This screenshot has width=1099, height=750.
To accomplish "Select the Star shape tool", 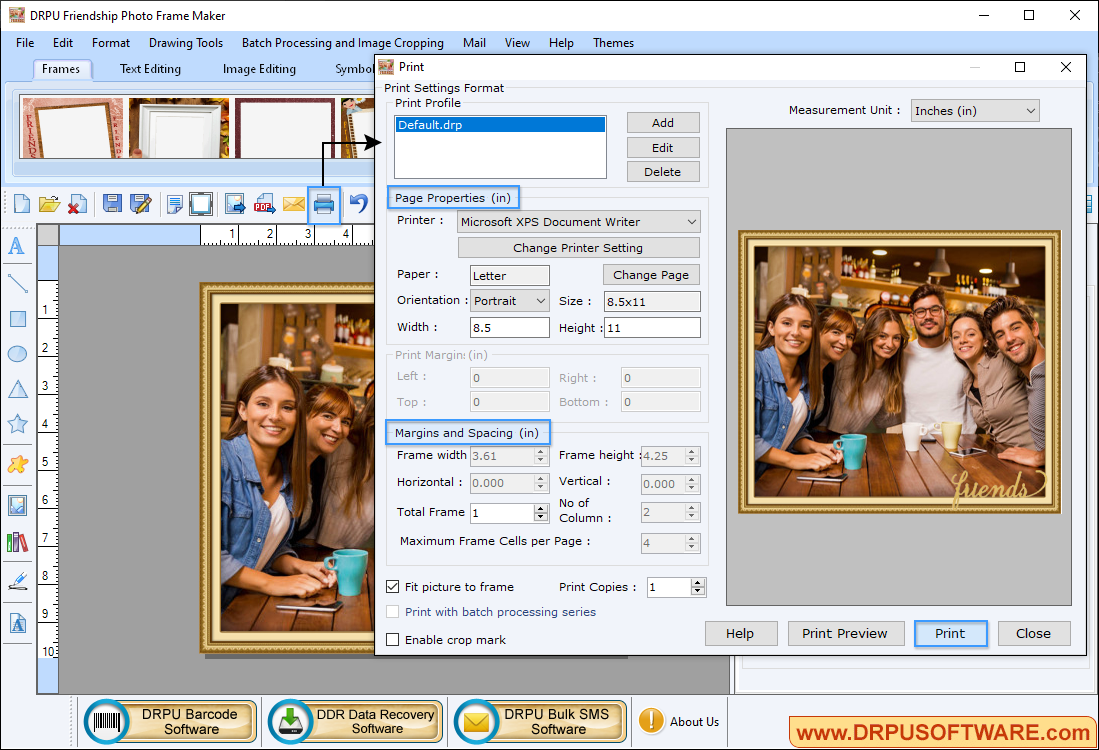I will pyautogui.click(x=17, y=424).
